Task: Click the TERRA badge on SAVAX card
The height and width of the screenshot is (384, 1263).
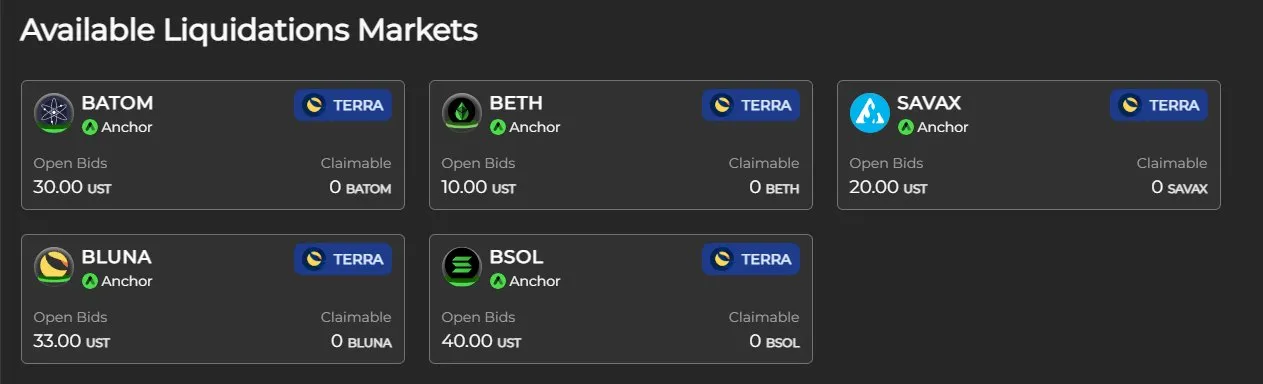Action: 1159,105
